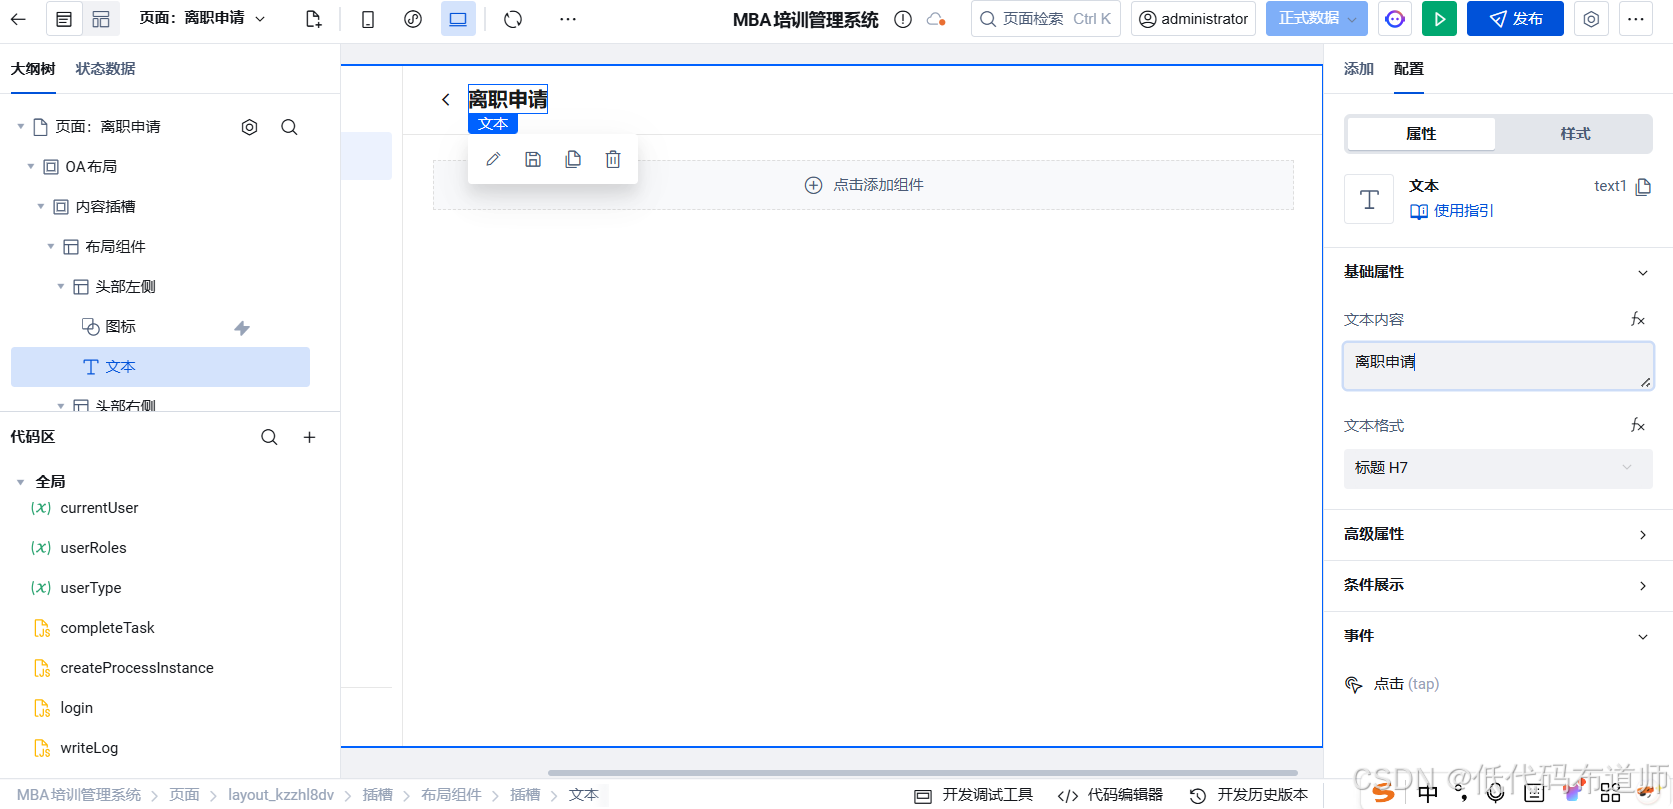The width and height of the screenshot is (1673, 809).
Task: Select the 样式 segment
Action: coord(1575,134)
